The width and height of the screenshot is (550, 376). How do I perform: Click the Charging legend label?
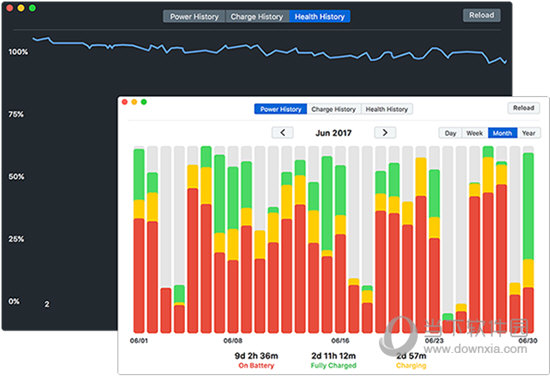[x=411, y=365]
